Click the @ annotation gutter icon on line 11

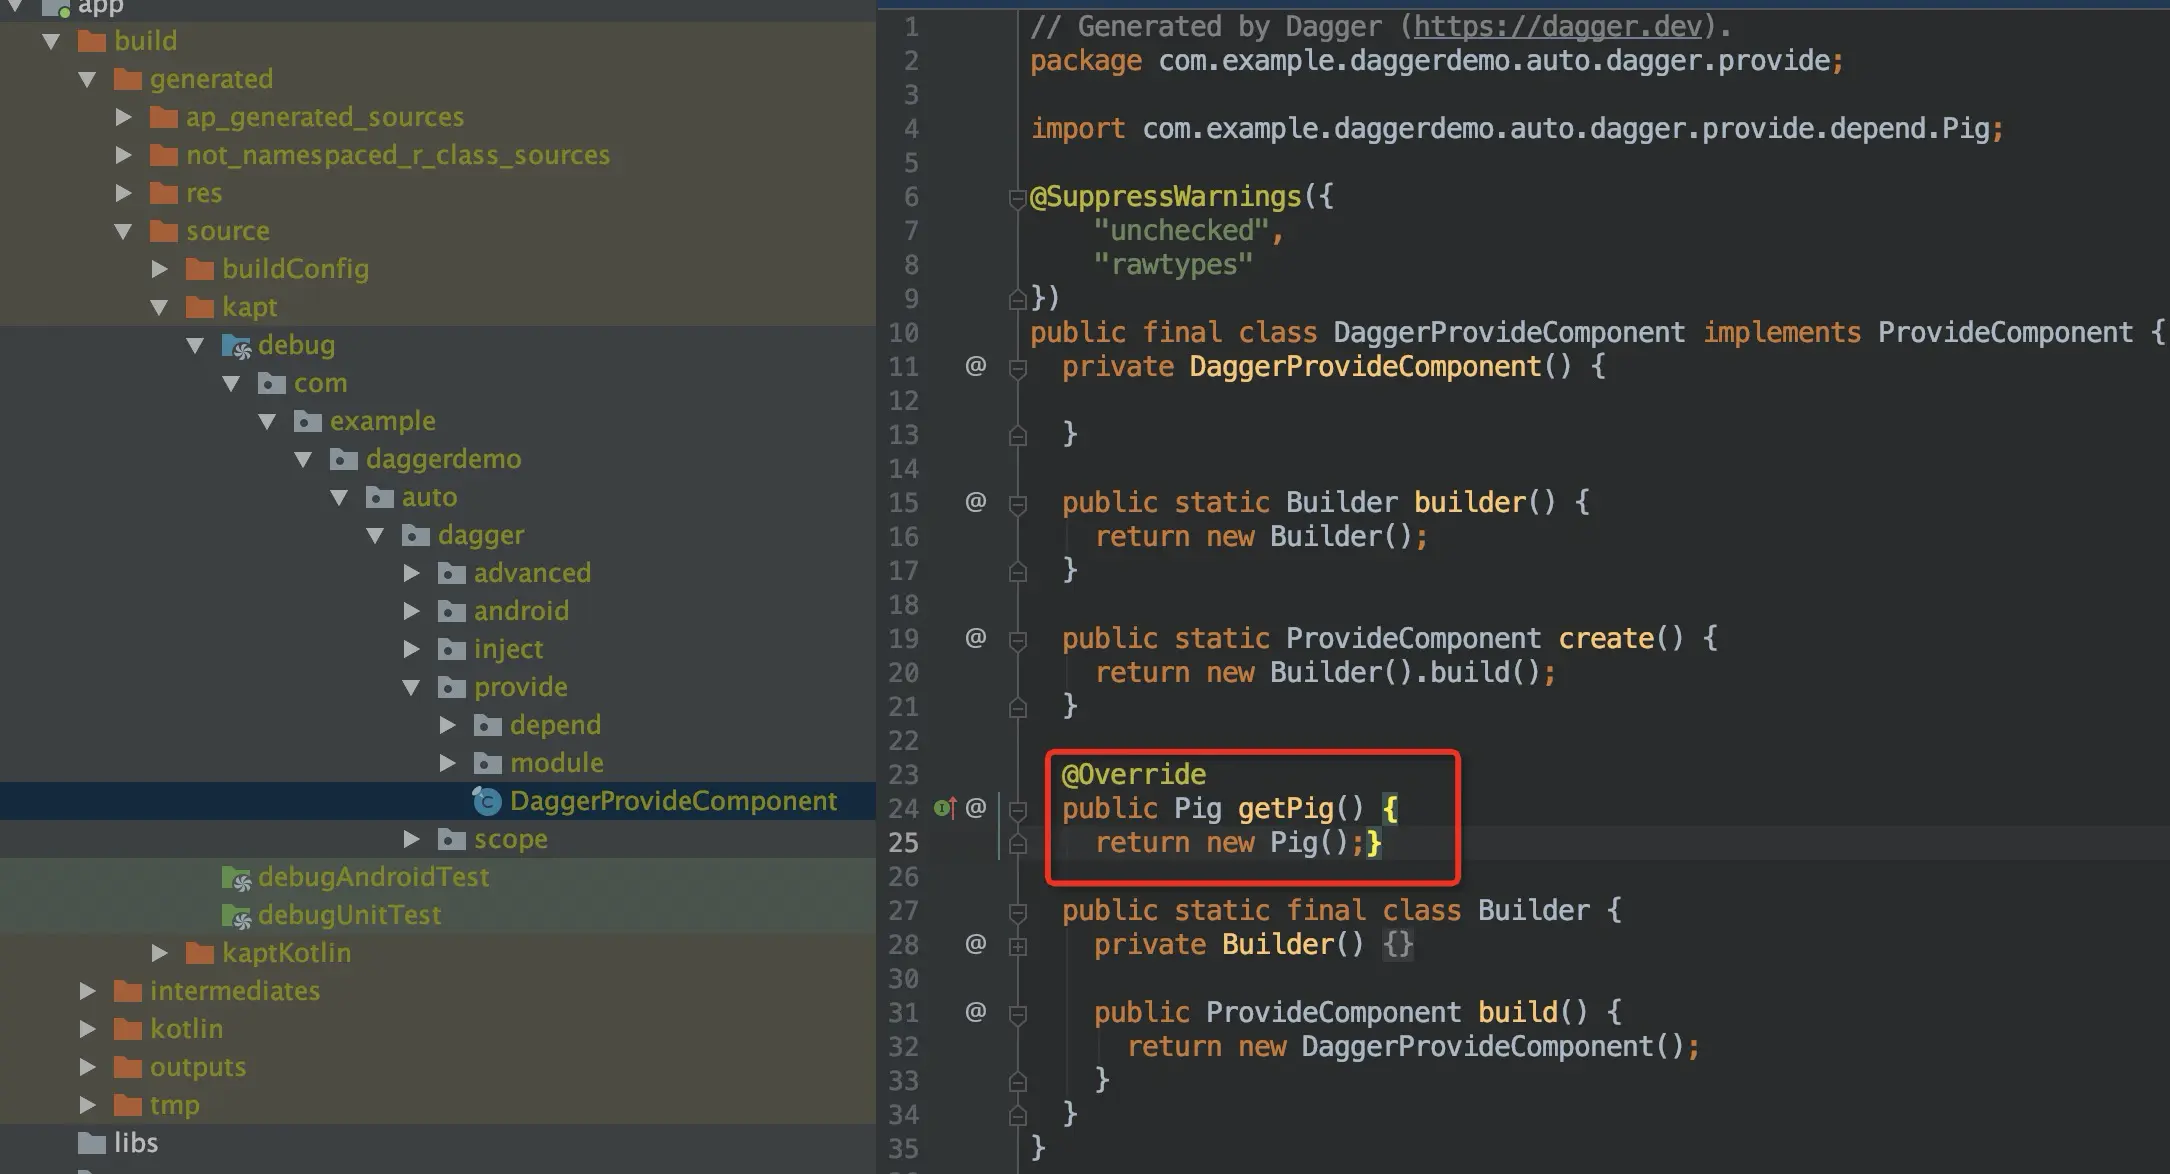(x=975, y=366)
